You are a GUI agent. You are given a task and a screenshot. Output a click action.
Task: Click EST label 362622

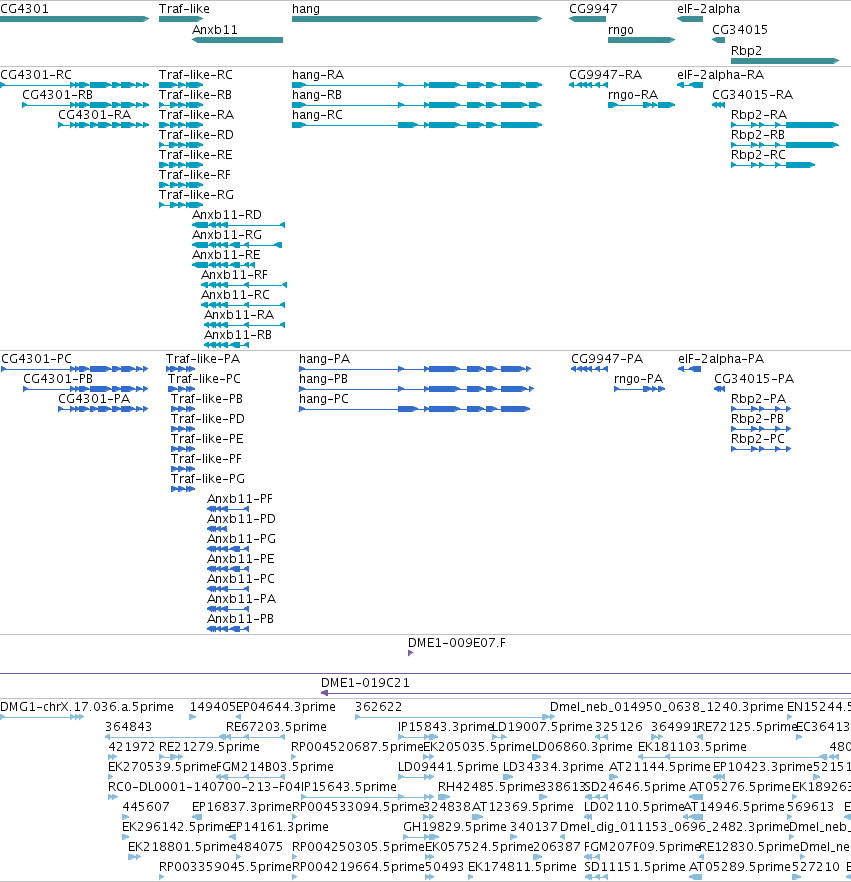pos(379,707)
